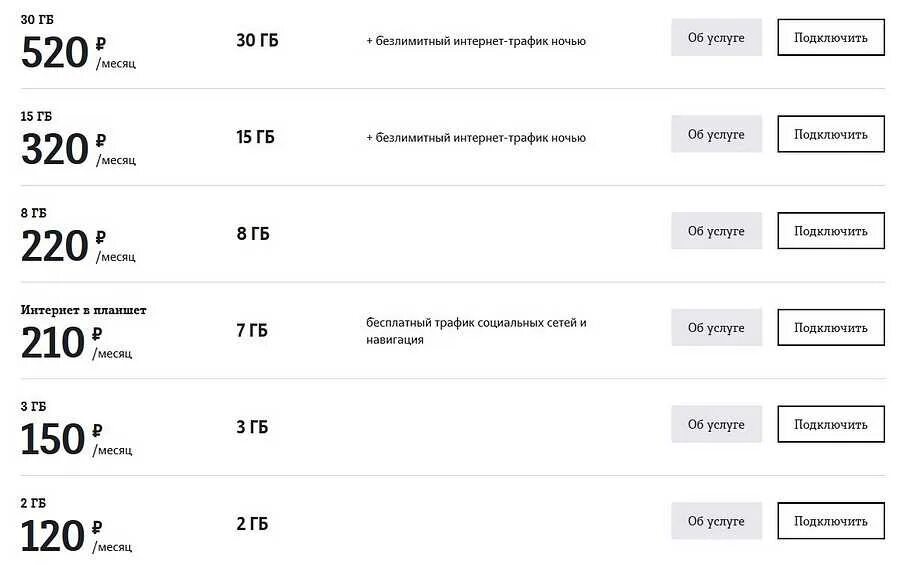This screenshot has width=900, height=565.
Task: Click the 210 ₽ per month price
Action: (x=76, y=343)
